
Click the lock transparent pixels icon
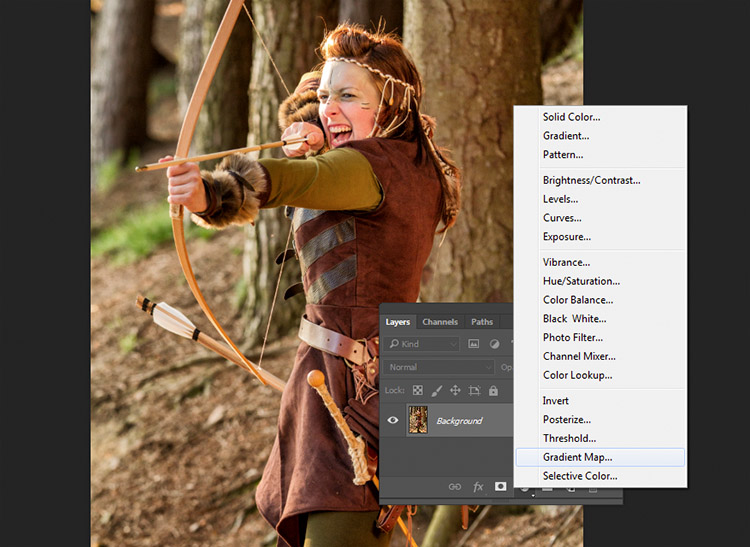pyautogui.click(x=418, y=391)
